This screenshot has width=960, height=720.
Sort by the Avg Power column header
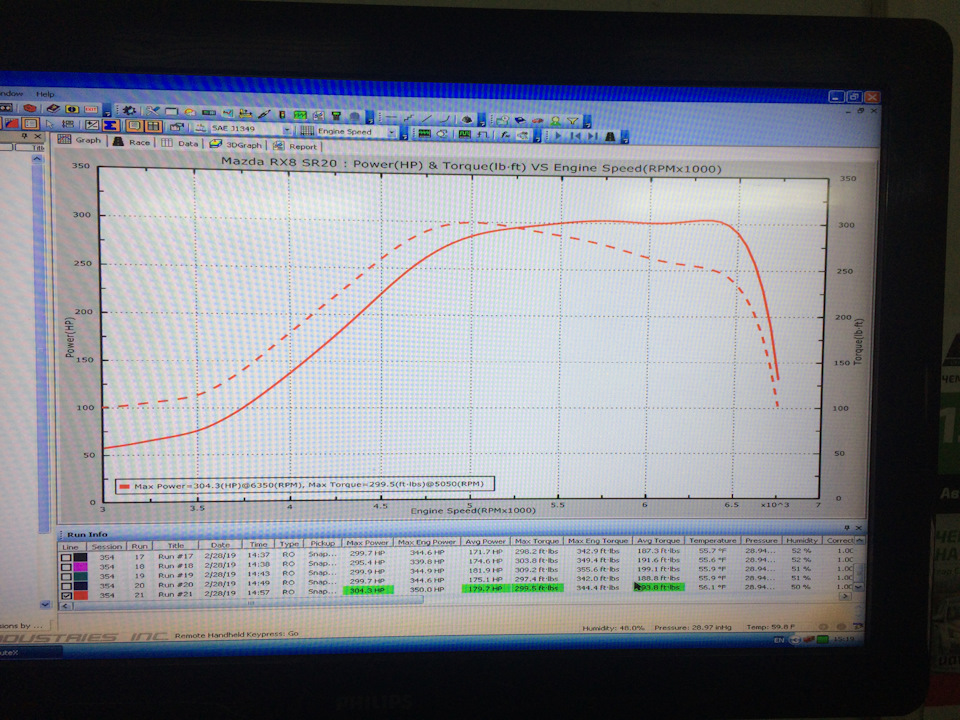click(x=485, y=542)
